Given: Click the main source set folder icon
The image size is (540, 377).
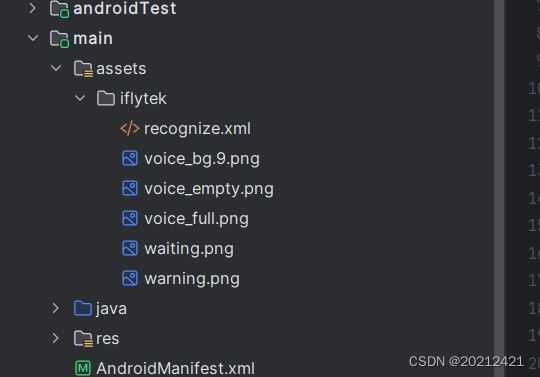Looking at the screenshot, I should click(59, 39).
